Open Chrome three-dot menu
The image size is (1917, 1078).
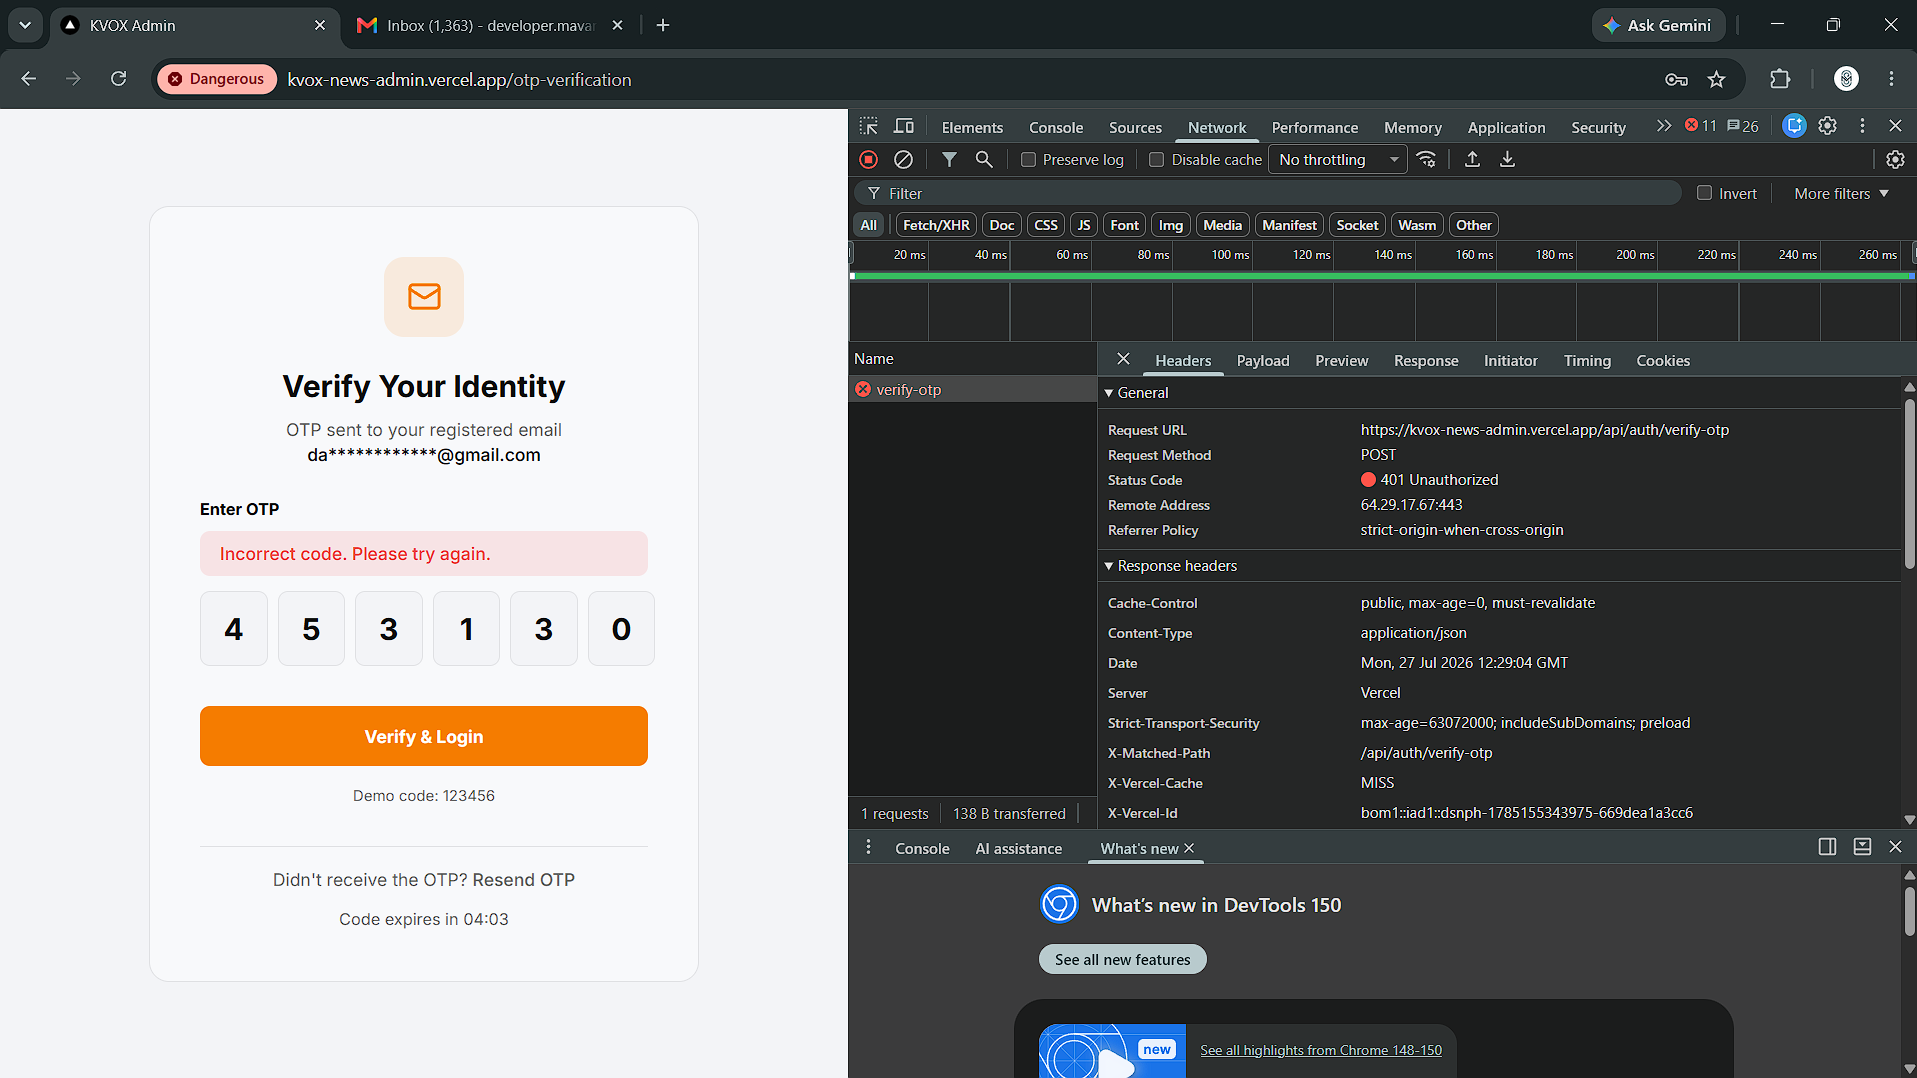tap(1891, 79)
